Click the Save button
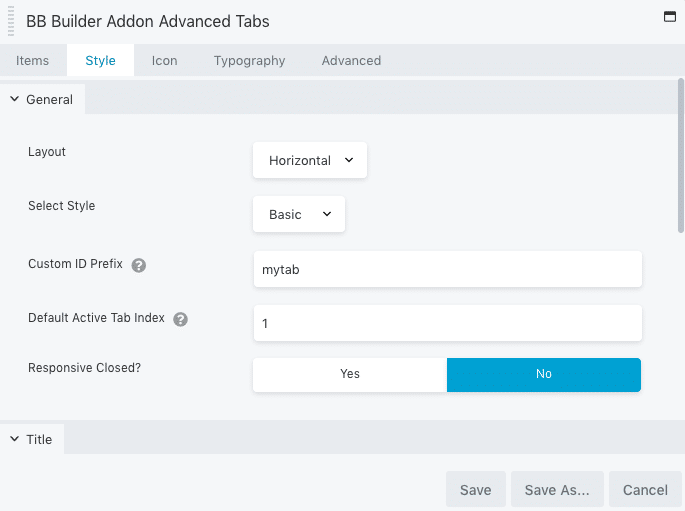The width and height of the screenshot is (685, 511). tap(476, 490)
